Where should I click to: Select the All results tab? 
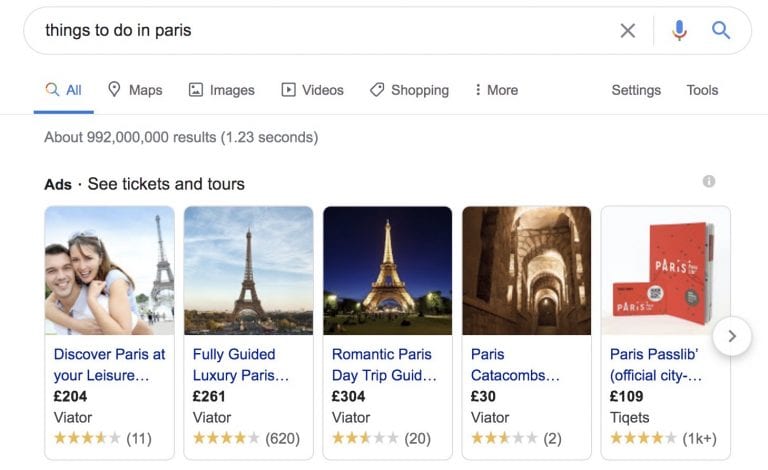click(x=64, y=90)
